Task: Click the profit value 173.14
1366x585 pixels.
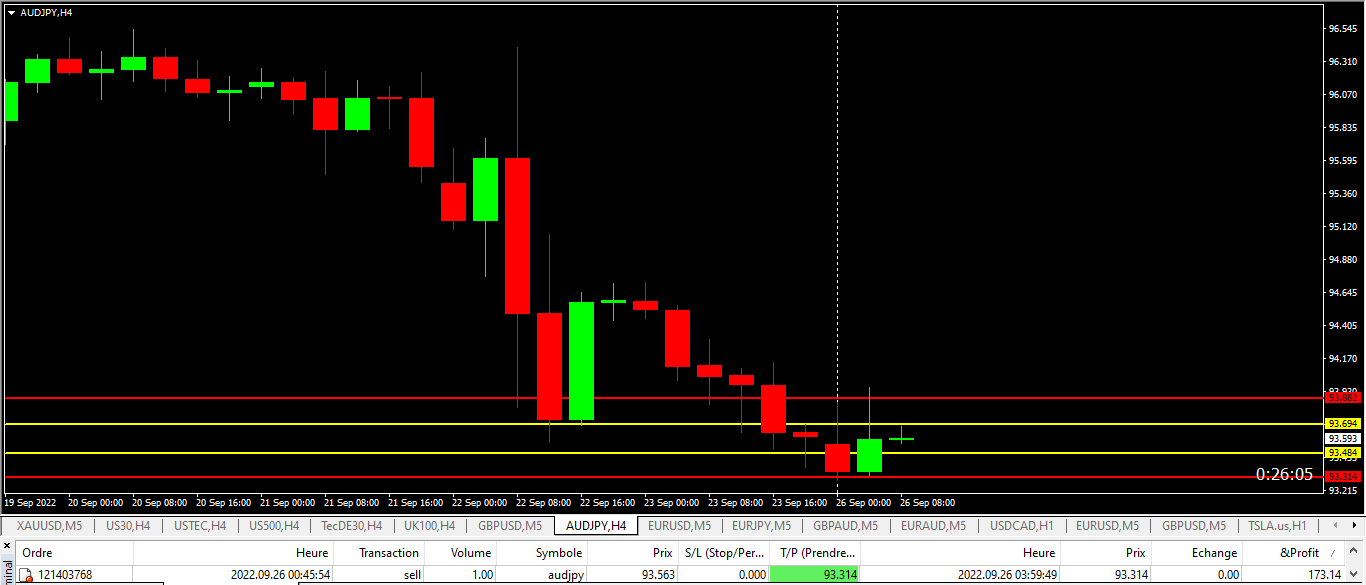Action: tap(1323, 575)
